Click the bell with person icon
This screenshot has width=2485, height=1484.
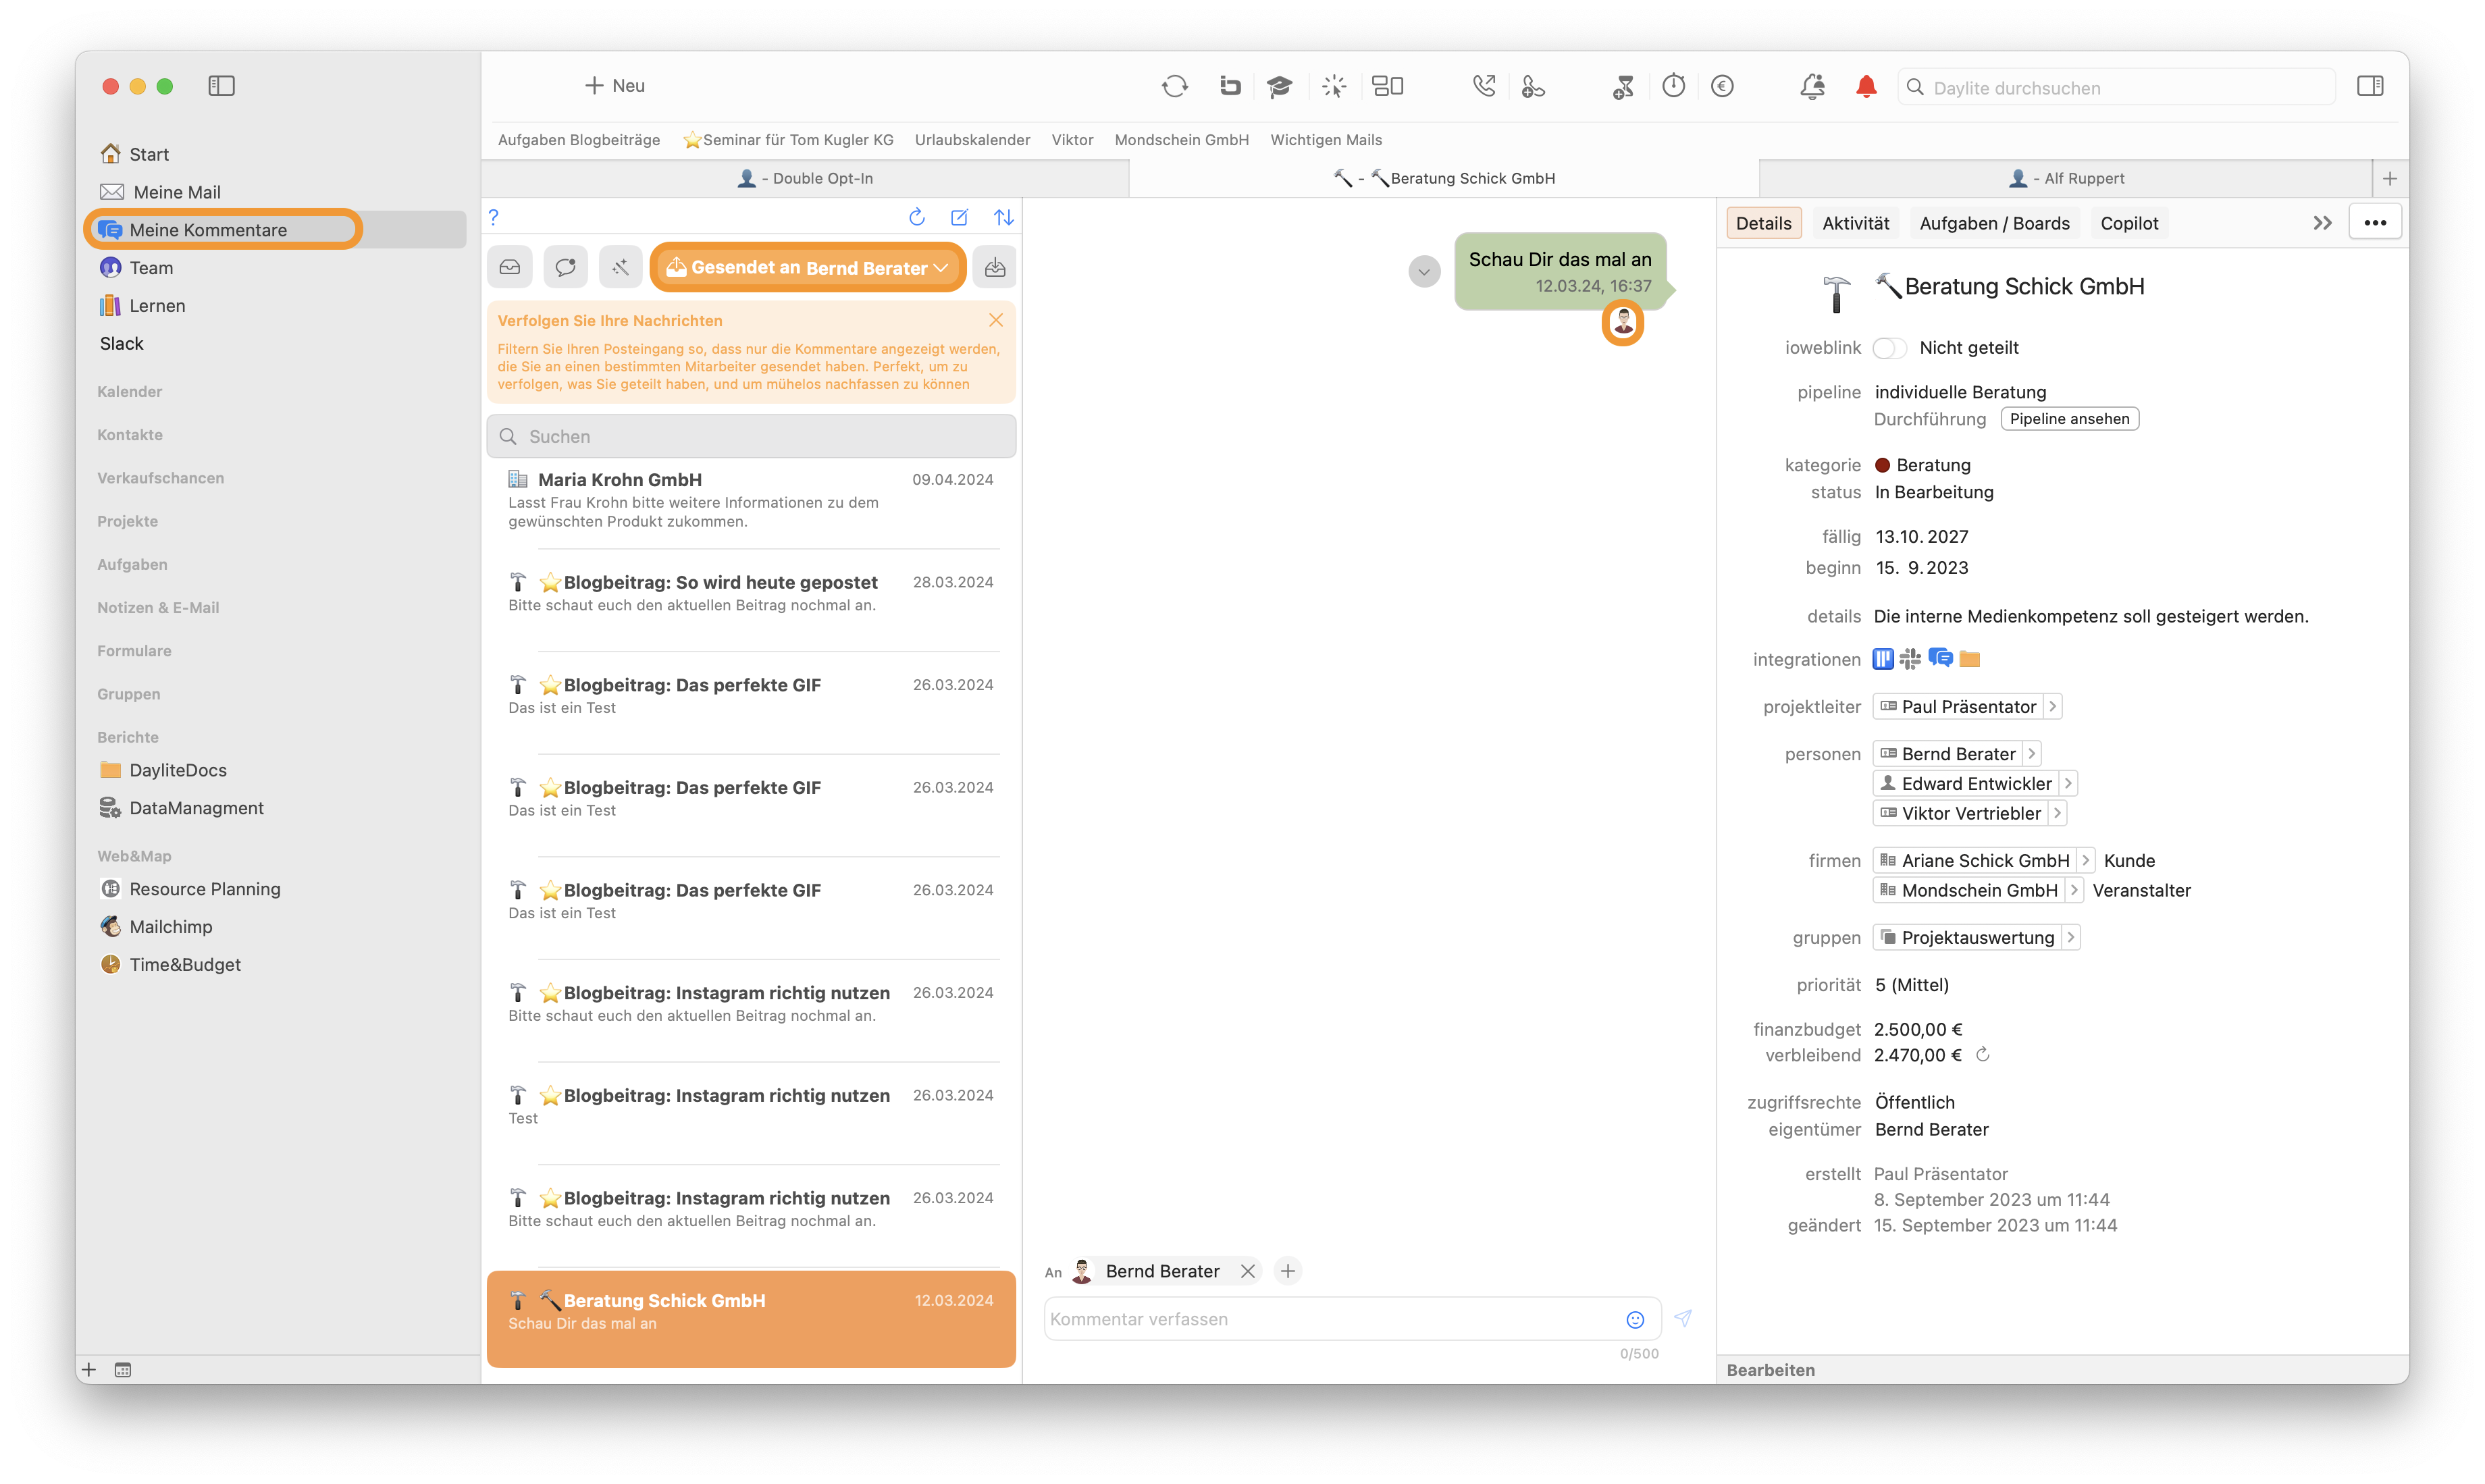tap(1813, 87)
